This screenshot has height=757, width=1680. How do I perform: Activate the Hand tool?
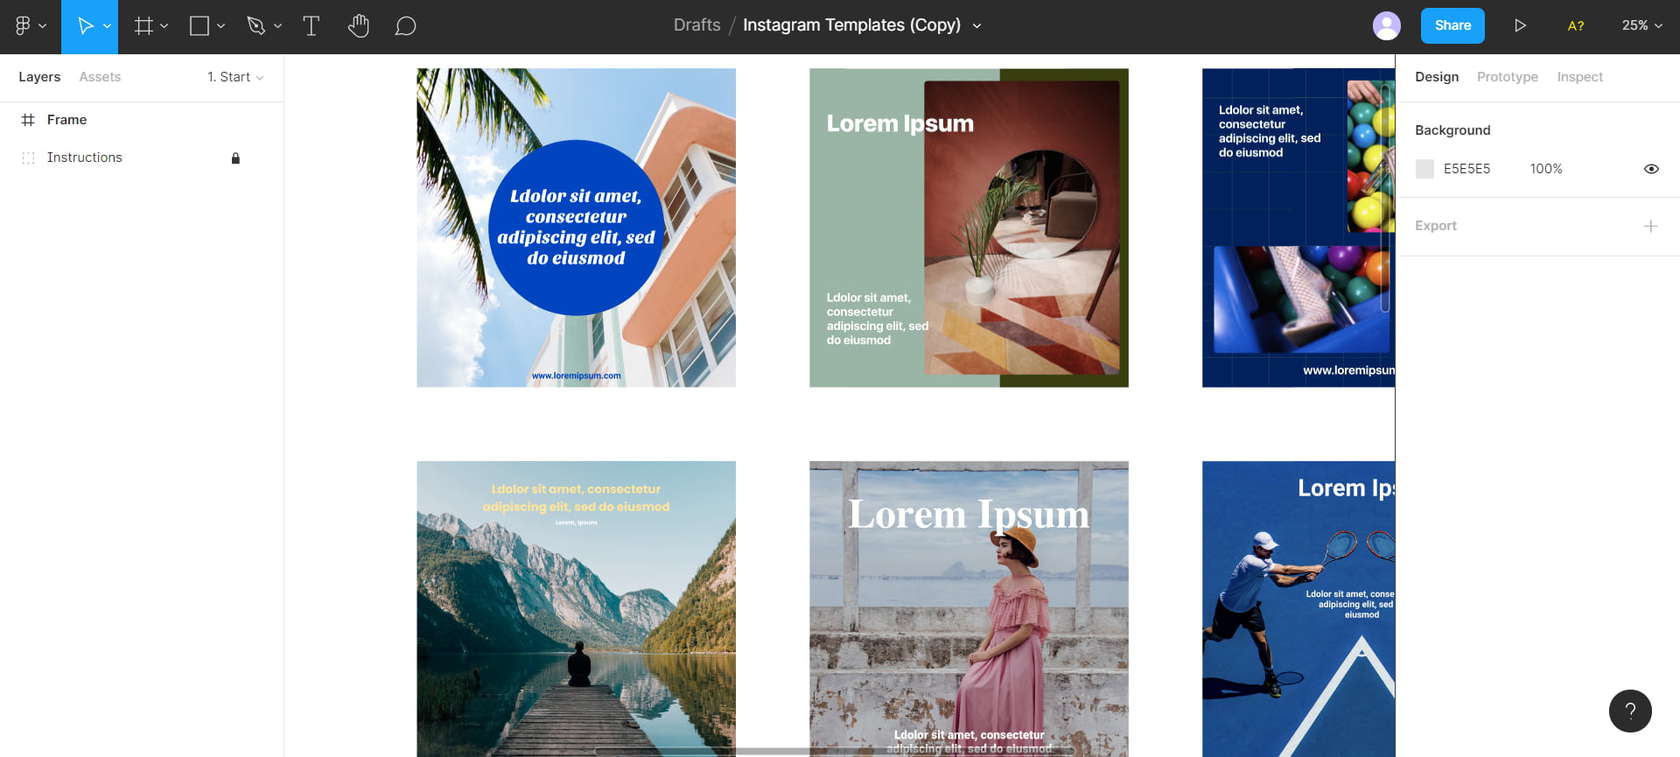(x=358, y=26)
